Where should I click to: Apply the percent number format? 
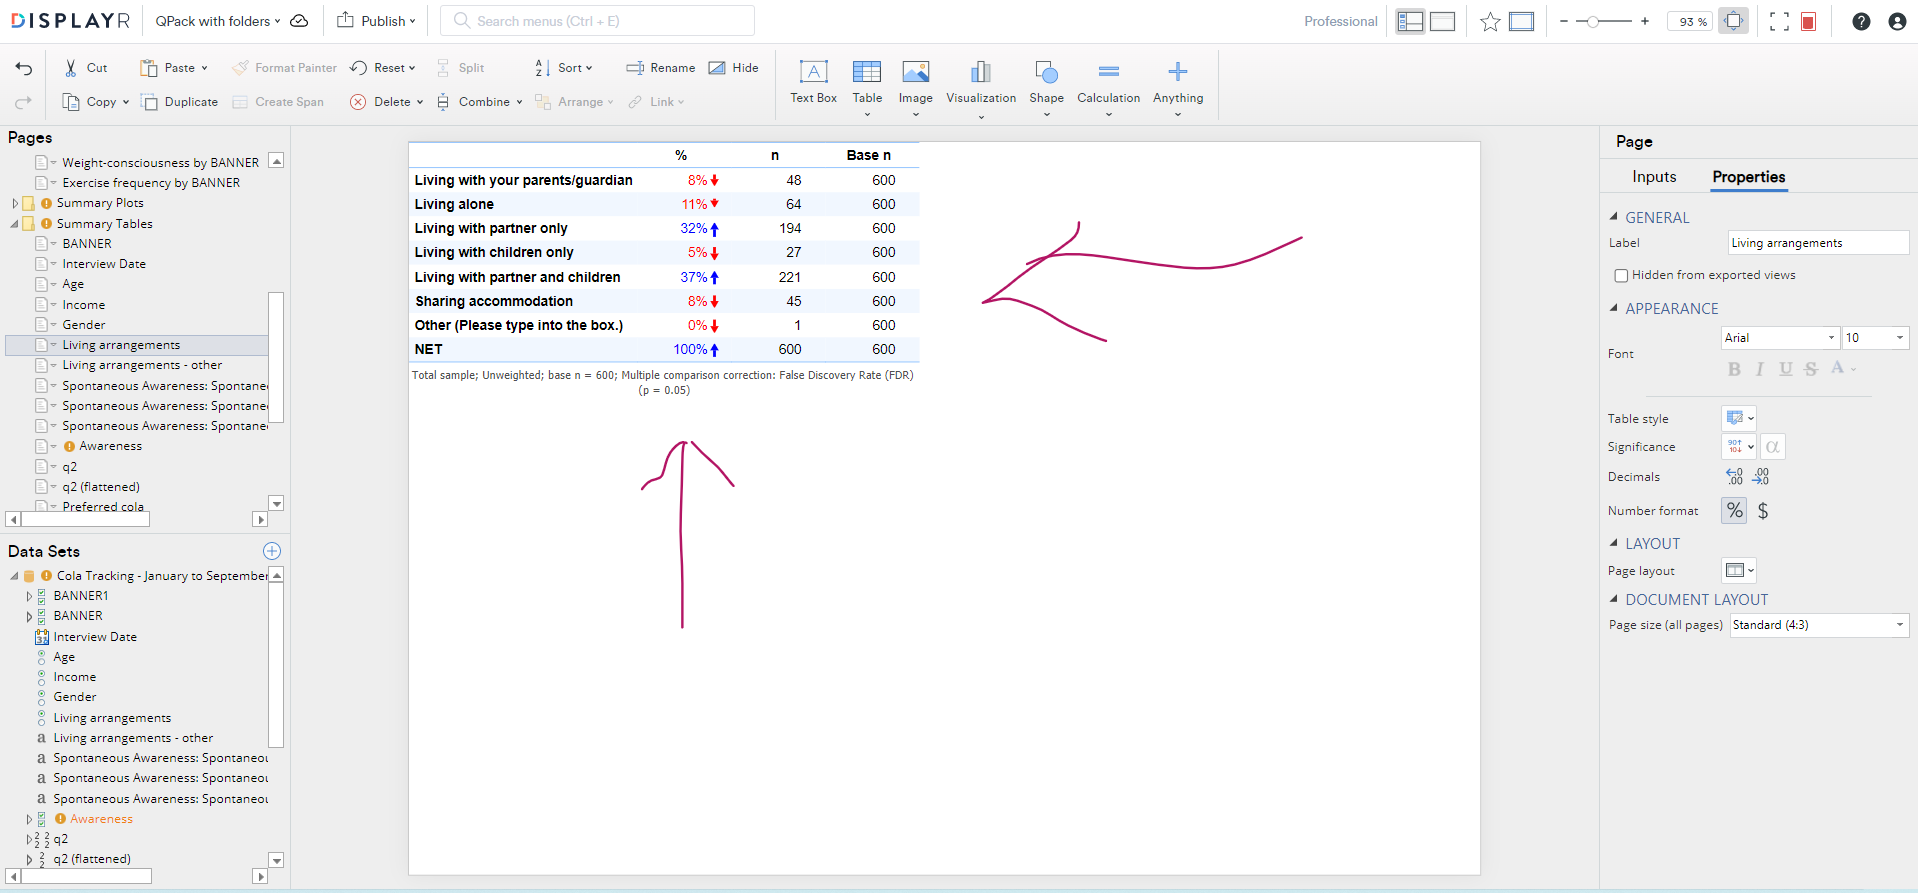(x=1734, y=511)
